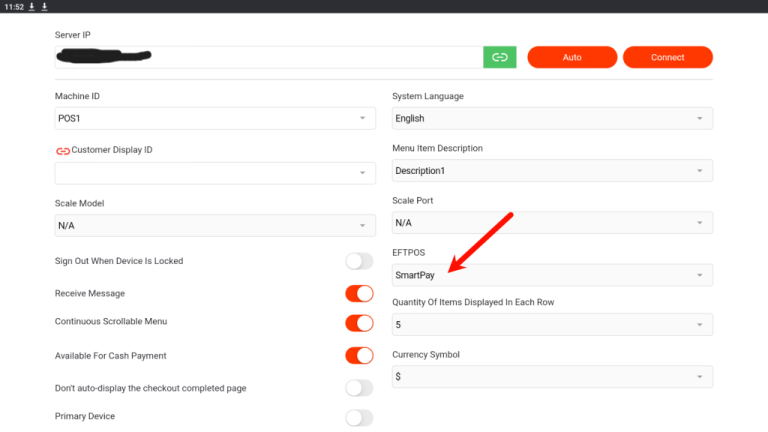
Task: Click second download icon in status bar
Action: (x=44, y=6)
